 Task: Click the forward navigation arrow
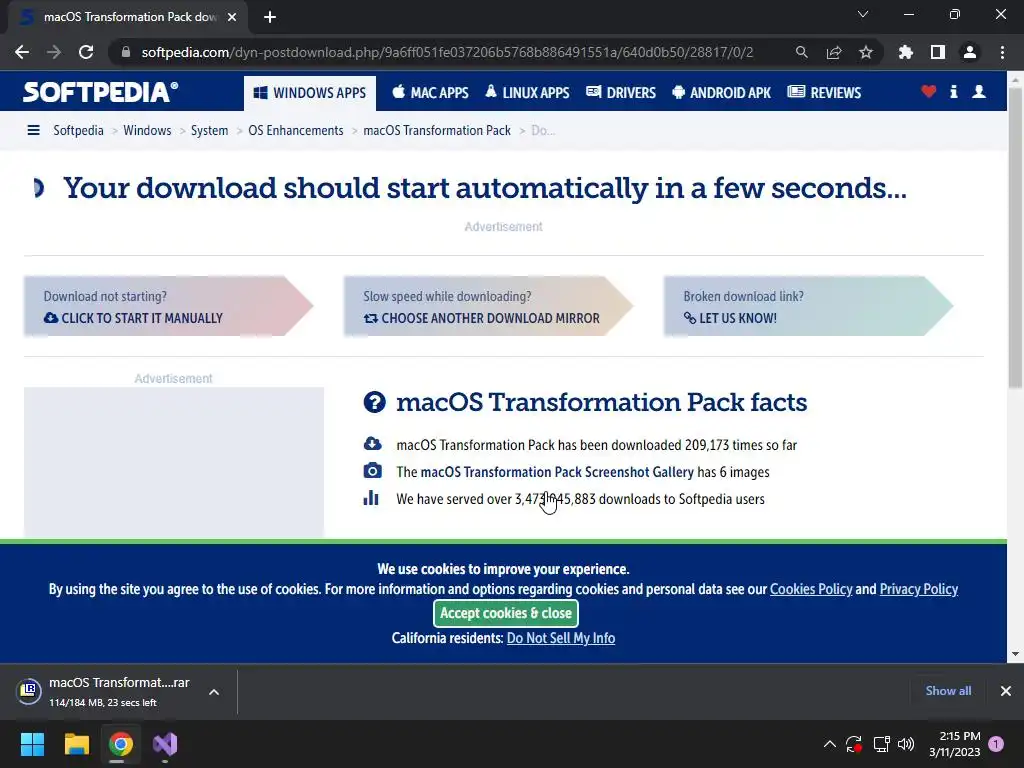(54, 52)
